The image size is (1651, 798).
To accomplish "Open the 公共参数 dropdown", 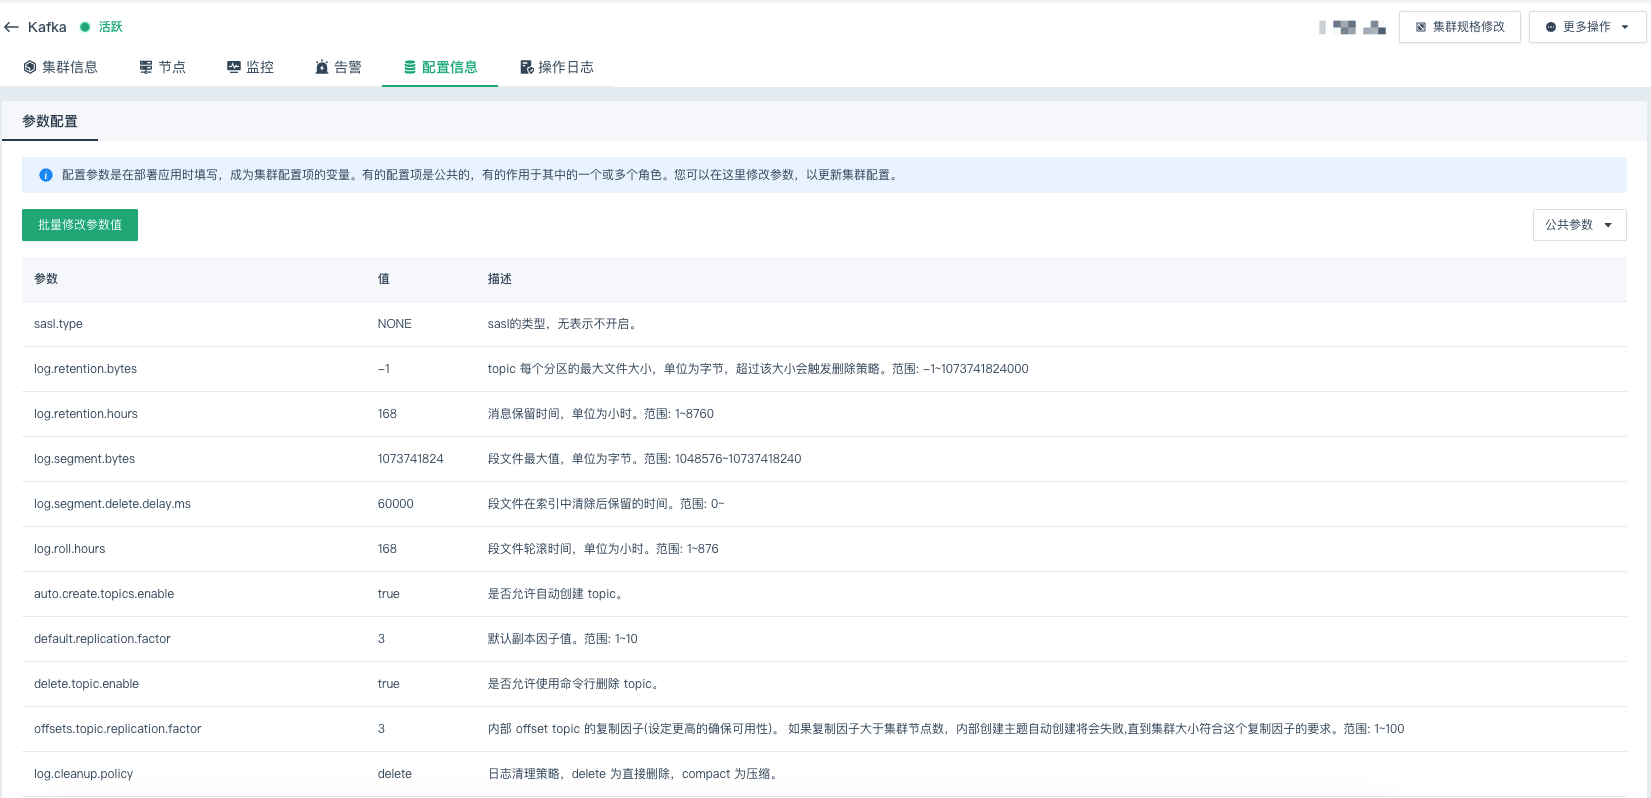I will (1579, 225).
